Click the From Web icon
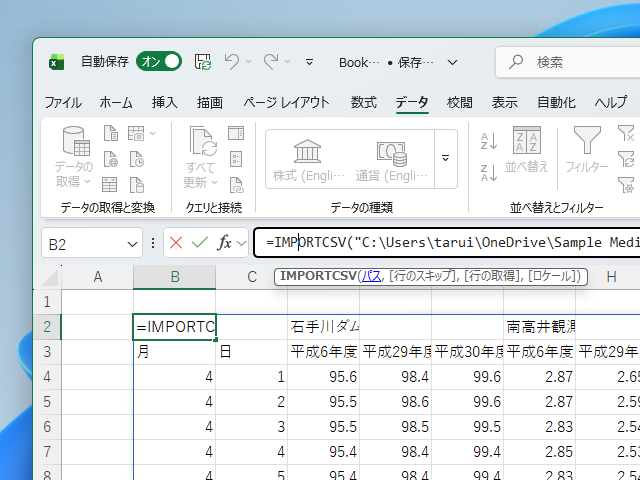Image resolution: width=640 pixels, height=480 pixels. tap(111, 159)
